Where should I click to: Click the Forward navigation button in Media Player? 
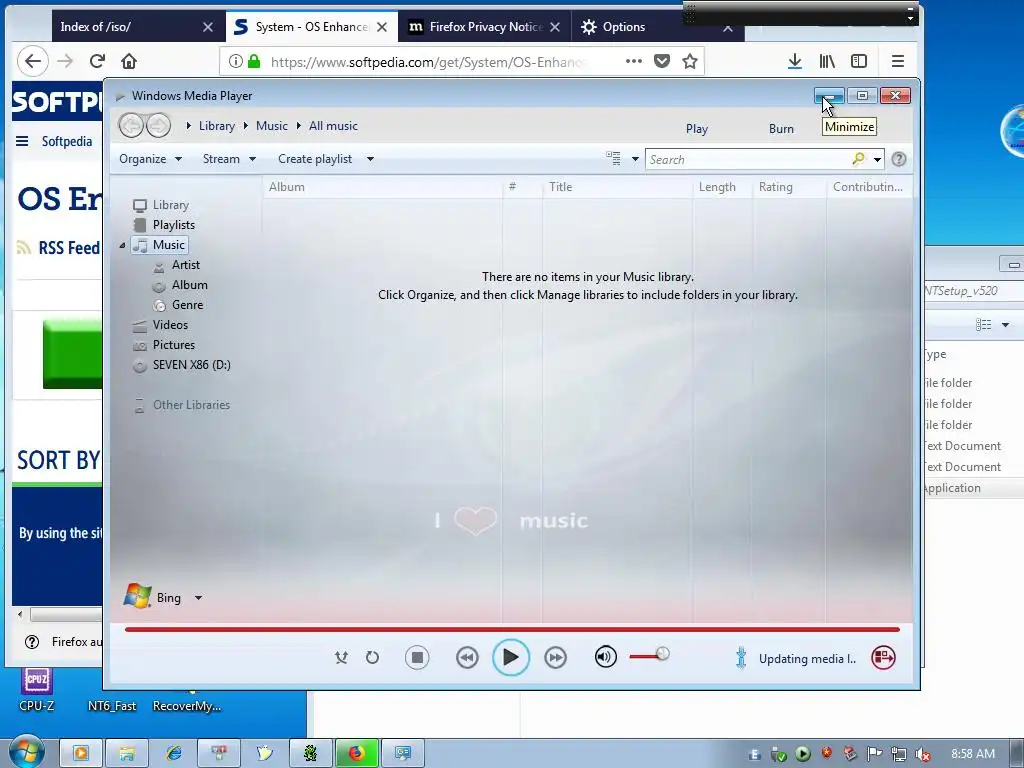[158, 125]
